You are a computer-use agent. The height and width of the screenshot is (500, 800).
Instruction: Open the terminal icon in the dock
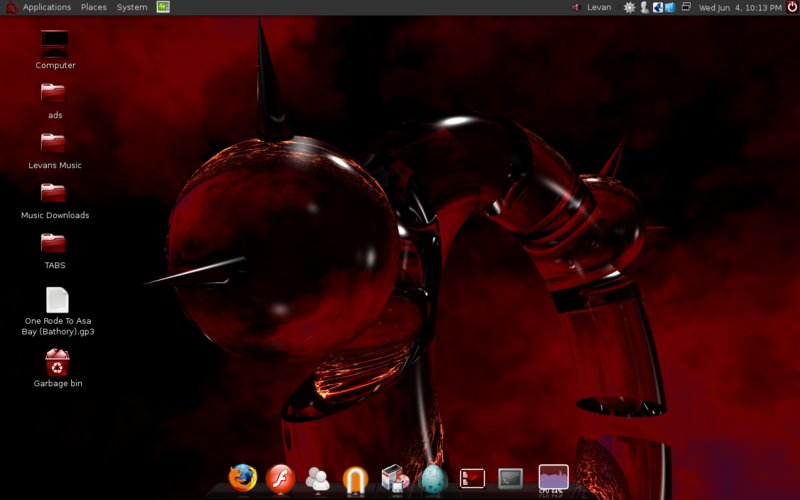(510, 479)
